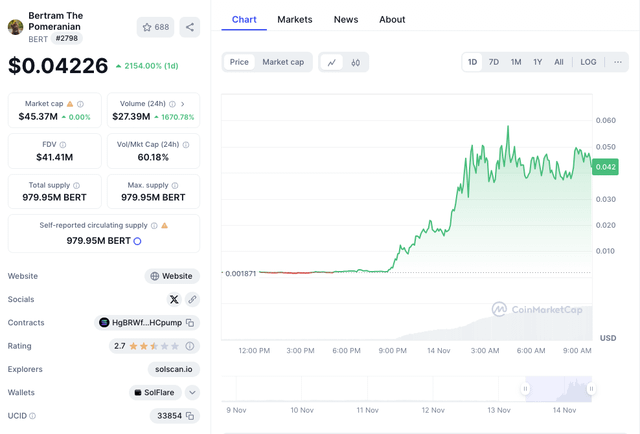Switch to the Markets tab
This screenshot has height=434, width=640.
coord(295,19)
